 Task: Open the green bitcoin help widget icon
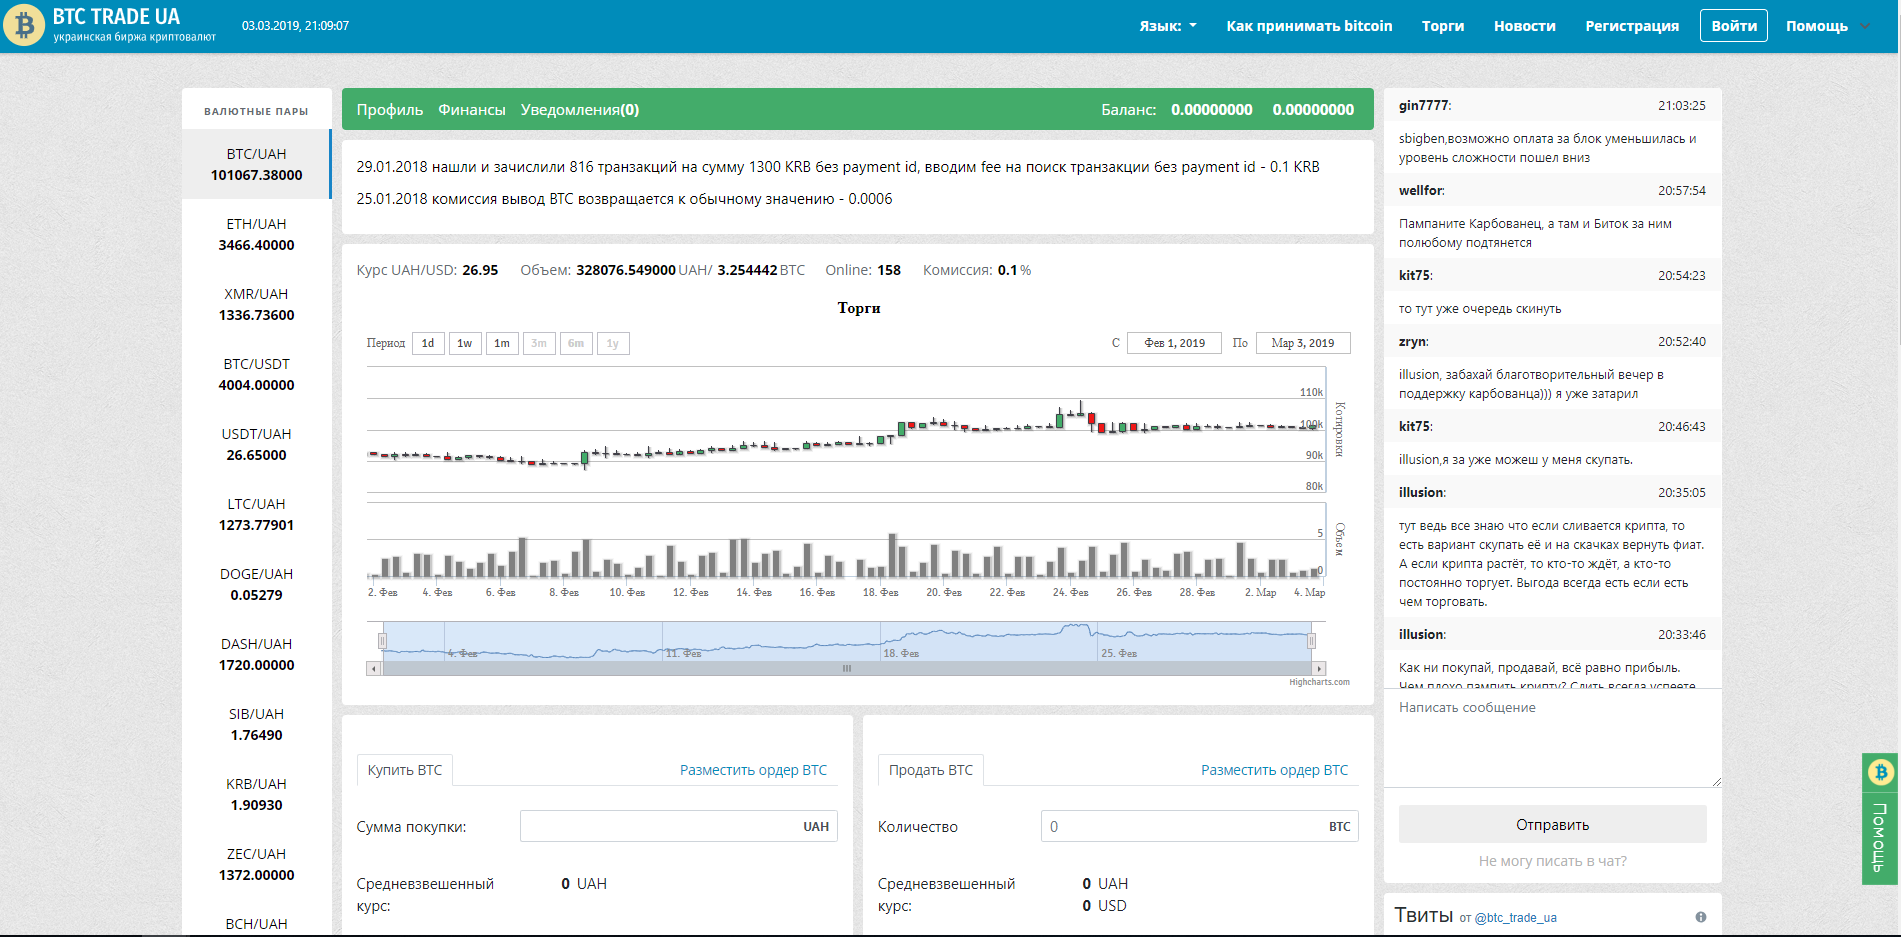(1881, 772)
